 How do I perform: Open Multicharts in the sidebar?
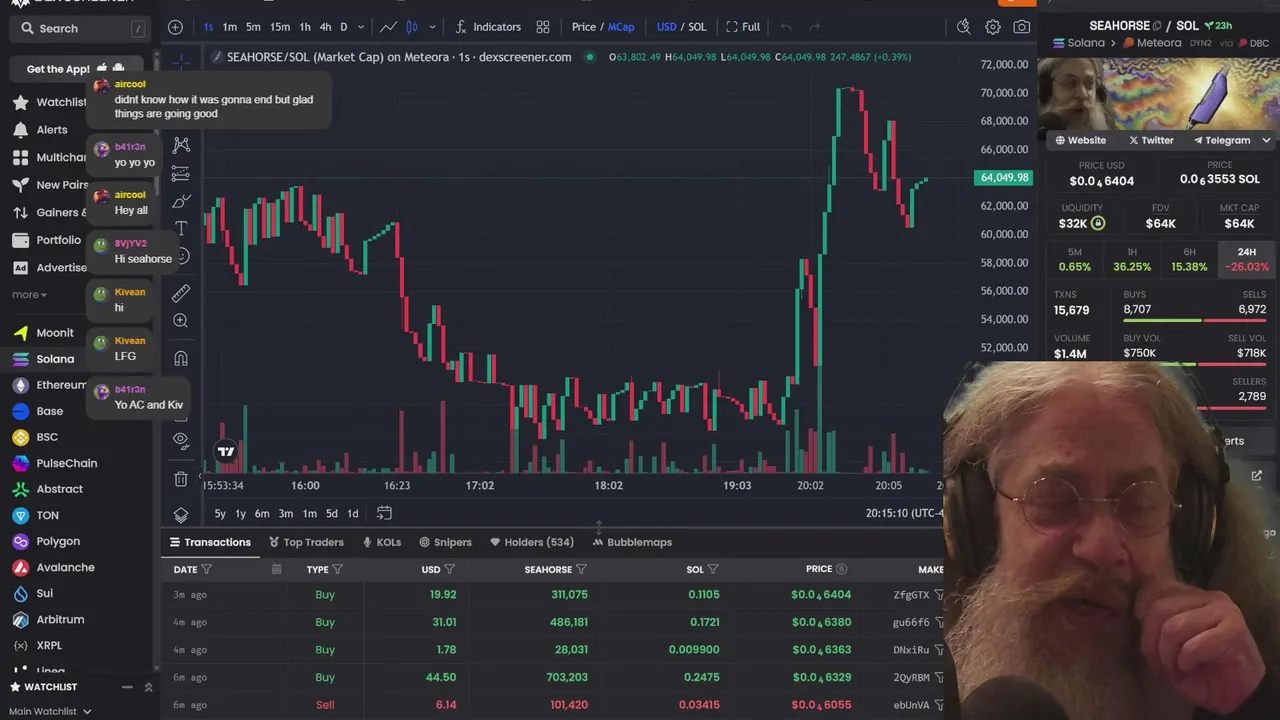coord(49,157)
